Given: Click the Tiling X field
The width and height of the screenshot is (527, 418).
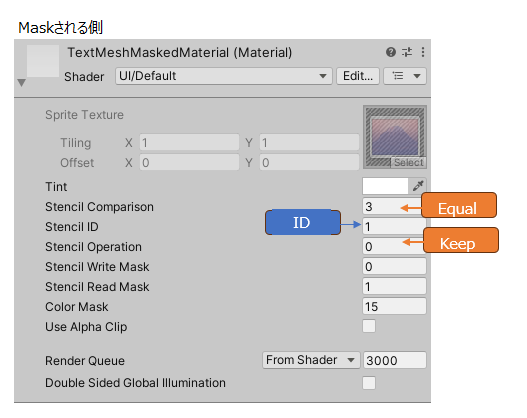Looking at the screenshot, I should (189, 143).
